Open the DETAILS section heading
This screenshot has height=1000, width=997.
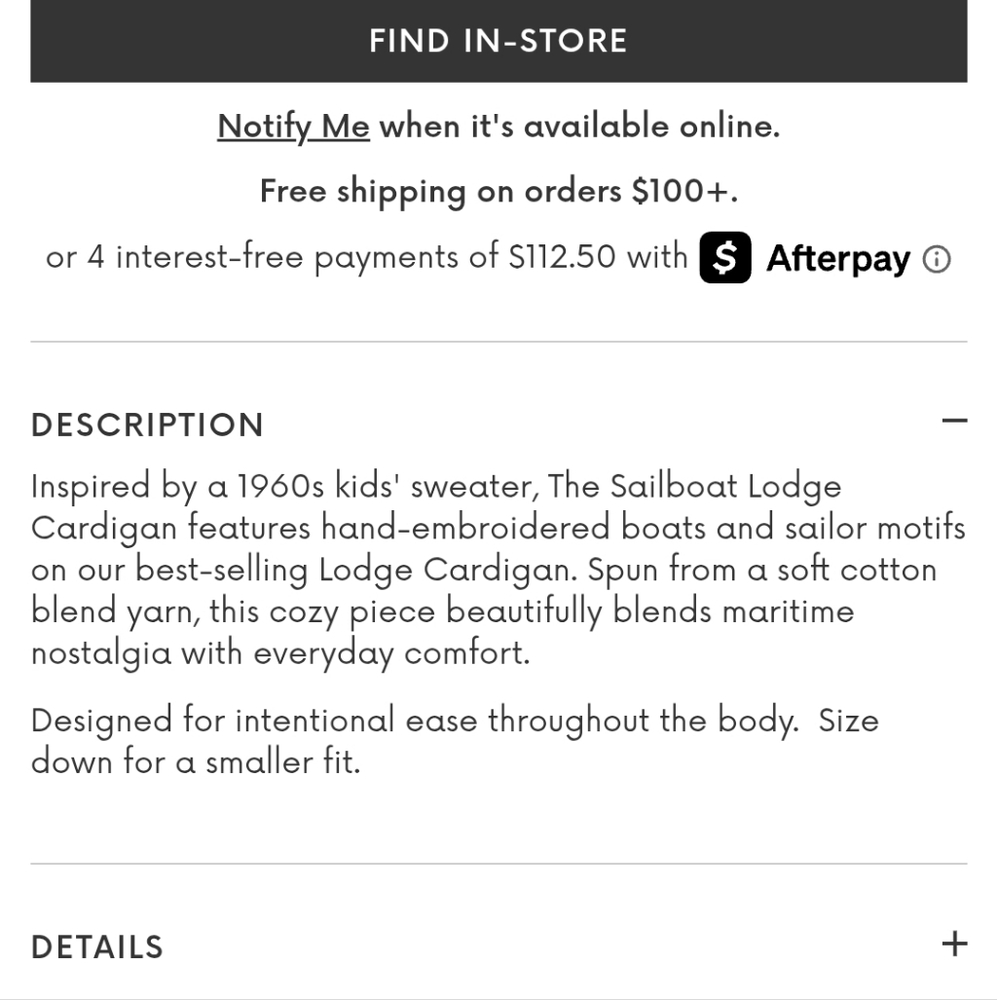pyautogui.click(x=97, y=947)
